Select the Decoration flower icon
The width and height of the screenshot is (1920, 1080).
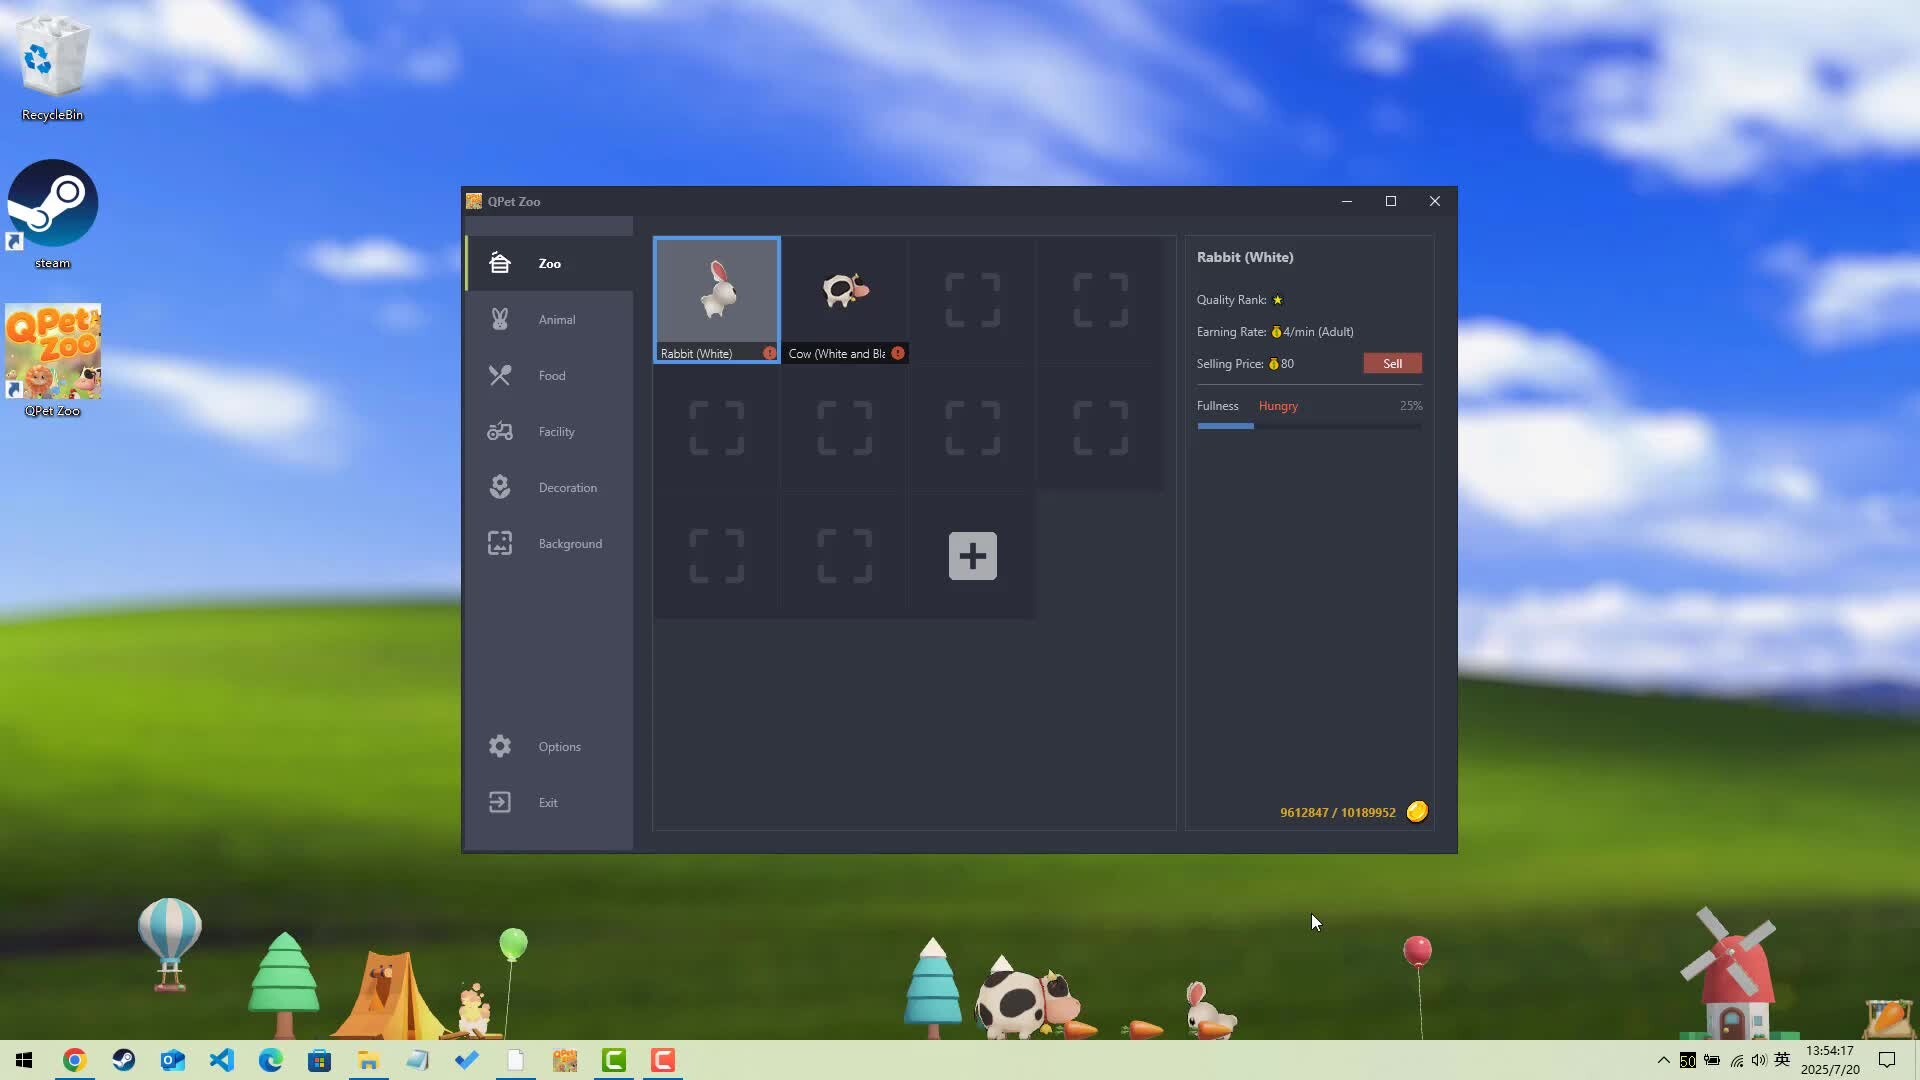point(500,487)
